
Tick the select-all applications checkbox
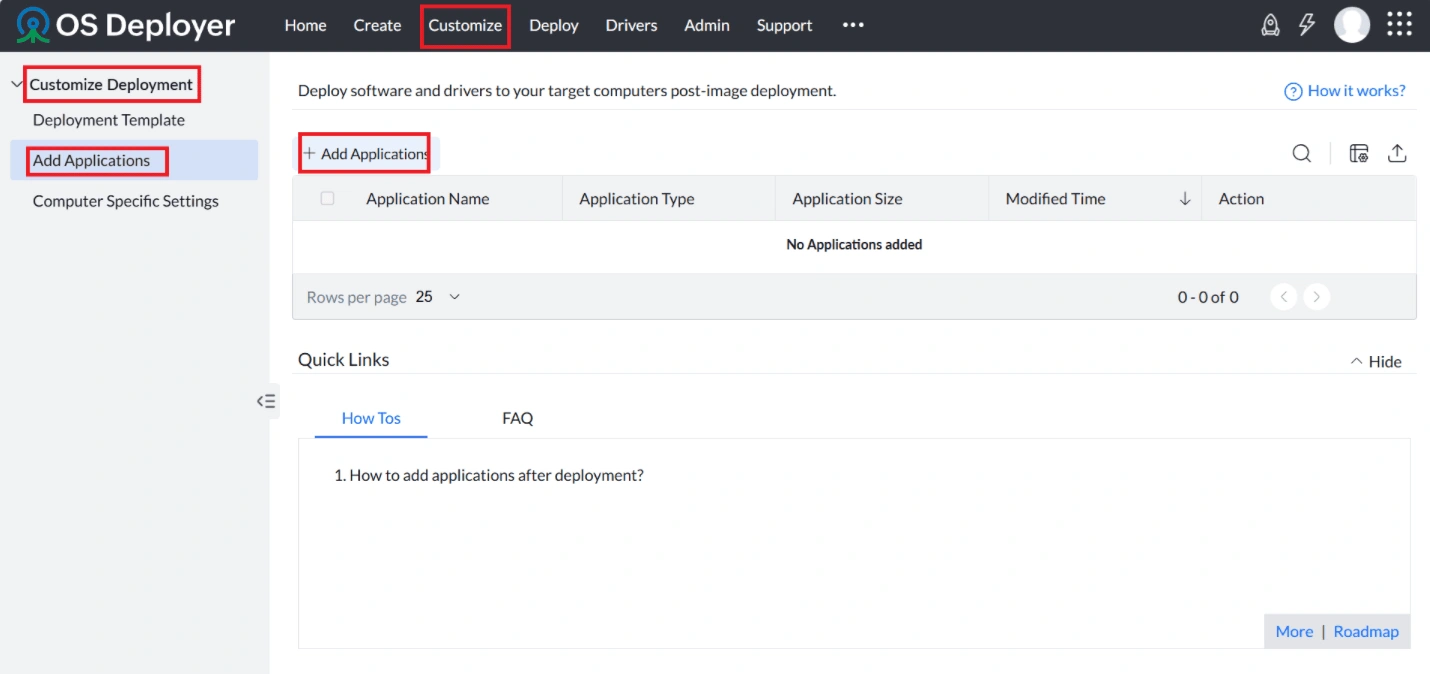point(327,198)
